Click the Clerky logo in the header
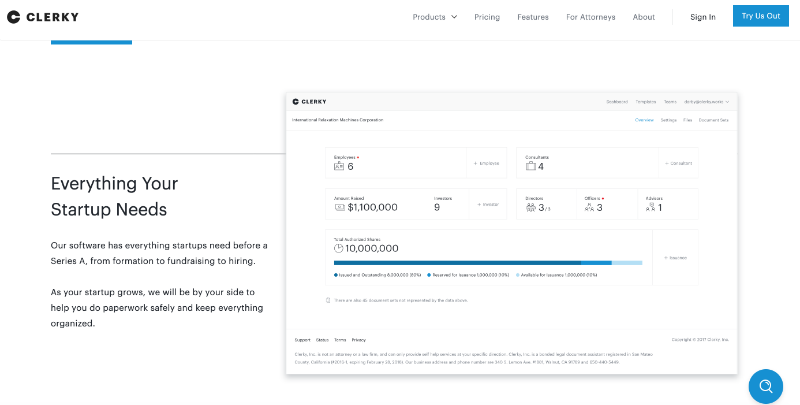Image resolution: width=800 pixels, height=405 pixels. tap(43, 17)
